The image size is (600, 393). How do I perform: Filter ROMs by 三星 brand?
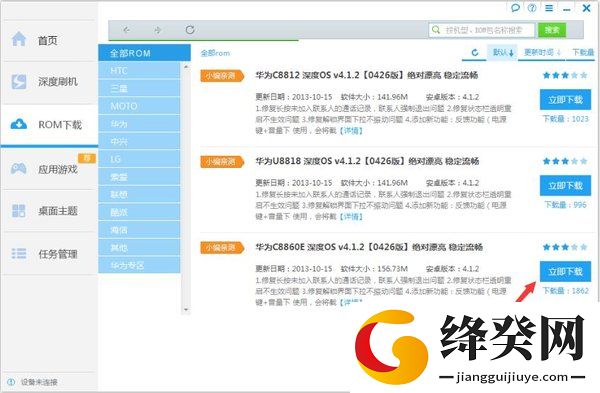pos(139,88)
